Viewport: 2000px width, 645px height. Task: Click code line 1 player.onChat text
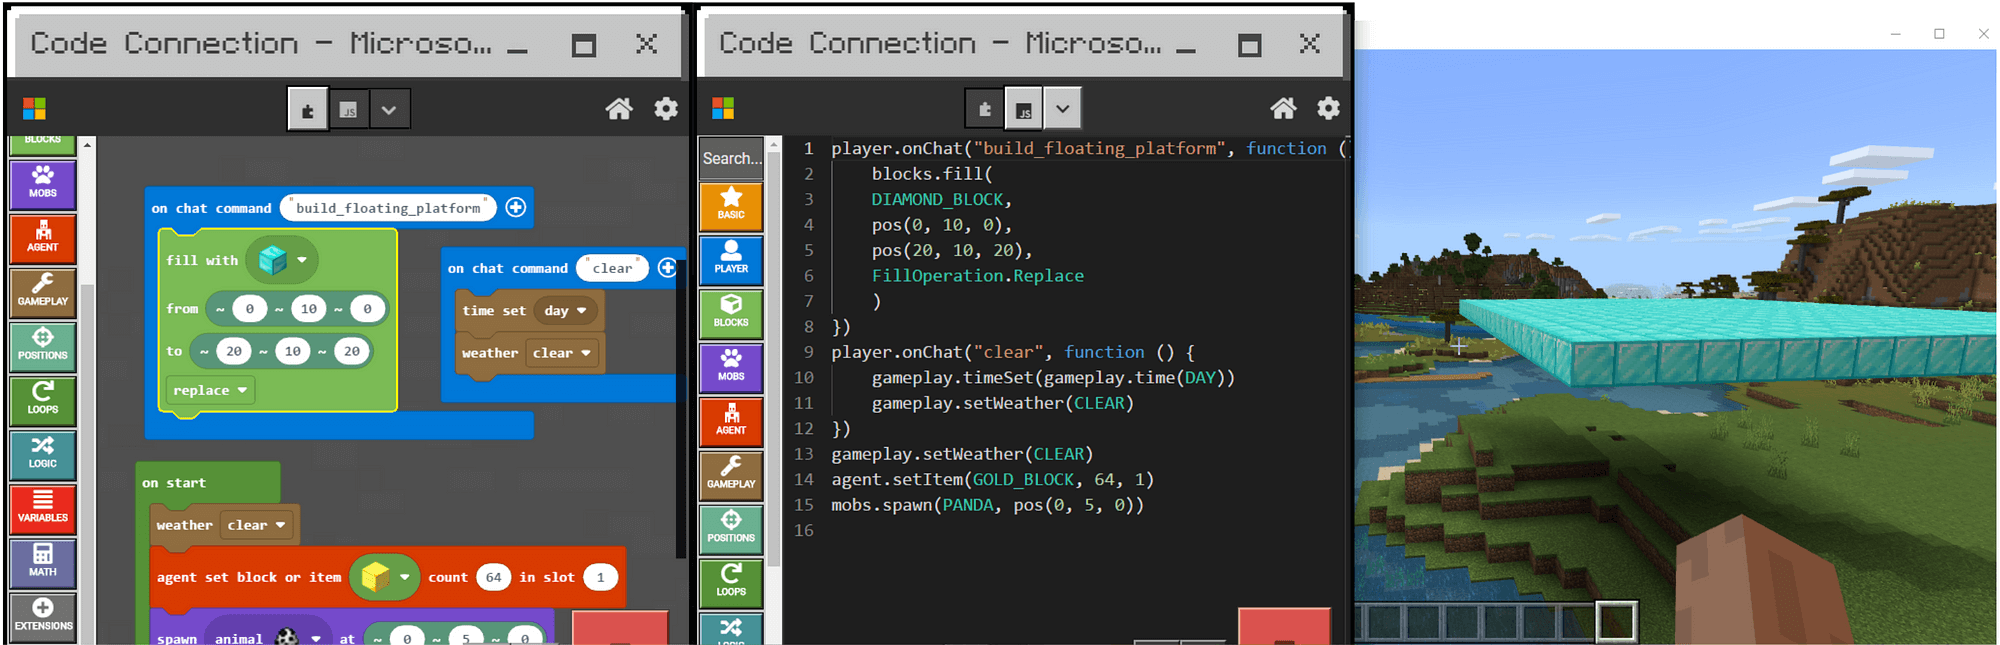[x=896, y=148]
